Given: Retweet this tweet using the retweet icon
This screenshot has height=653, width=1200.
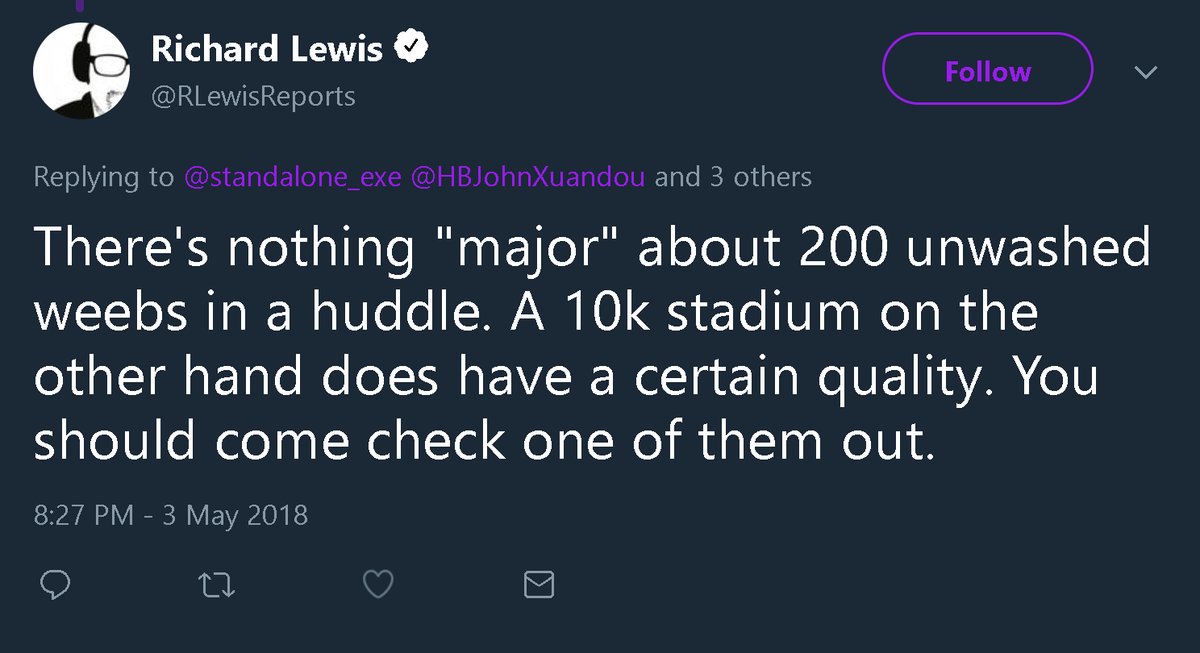Looking at the screenshot, I should click(x=217, y=585).
